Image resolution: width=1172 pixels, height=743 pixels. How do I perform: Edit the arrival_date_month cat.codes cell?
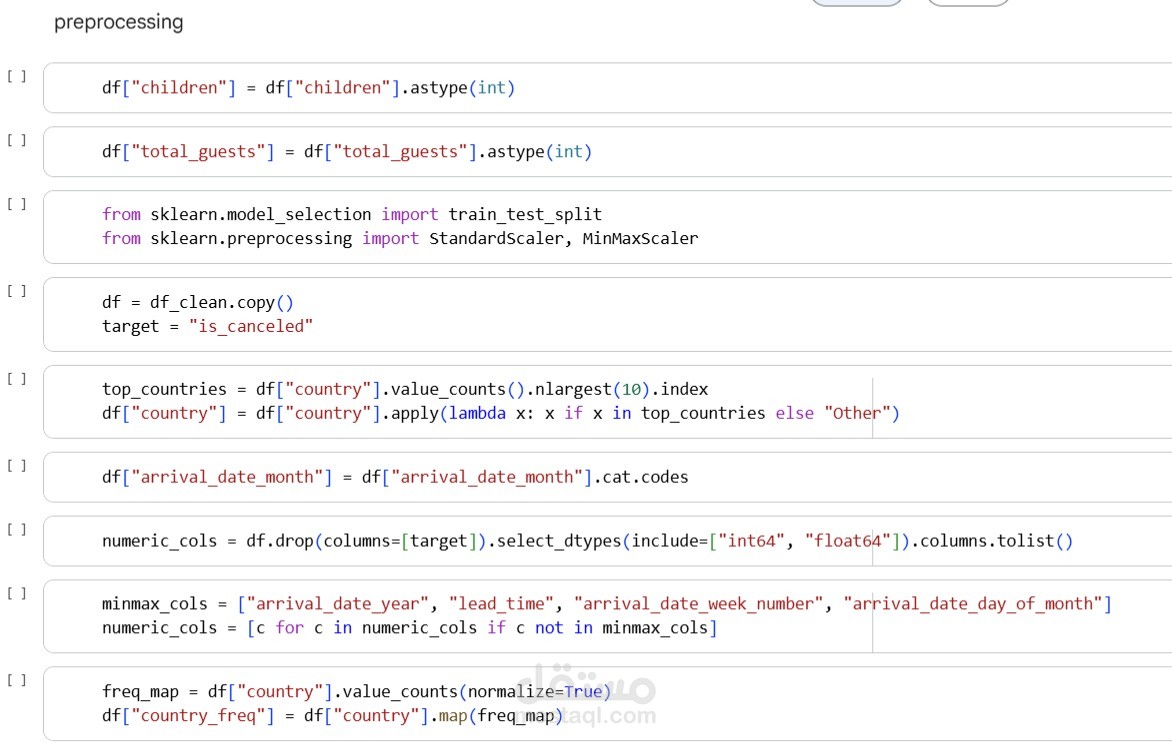point(608,477)
